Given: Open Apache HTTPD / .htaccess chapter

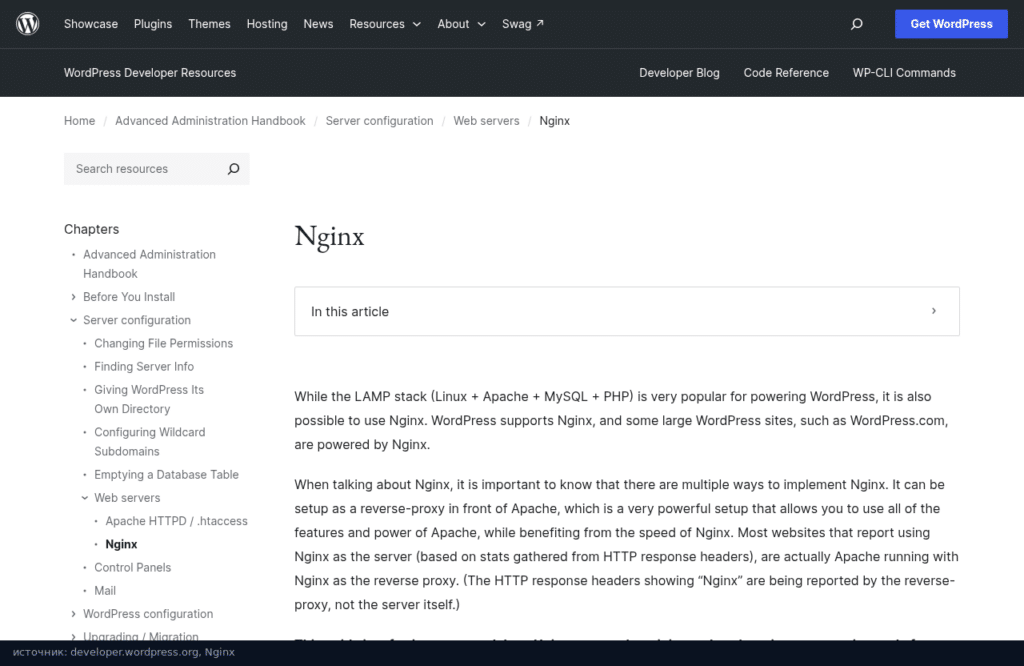Looking at the screenshot, I should [176, 521].
